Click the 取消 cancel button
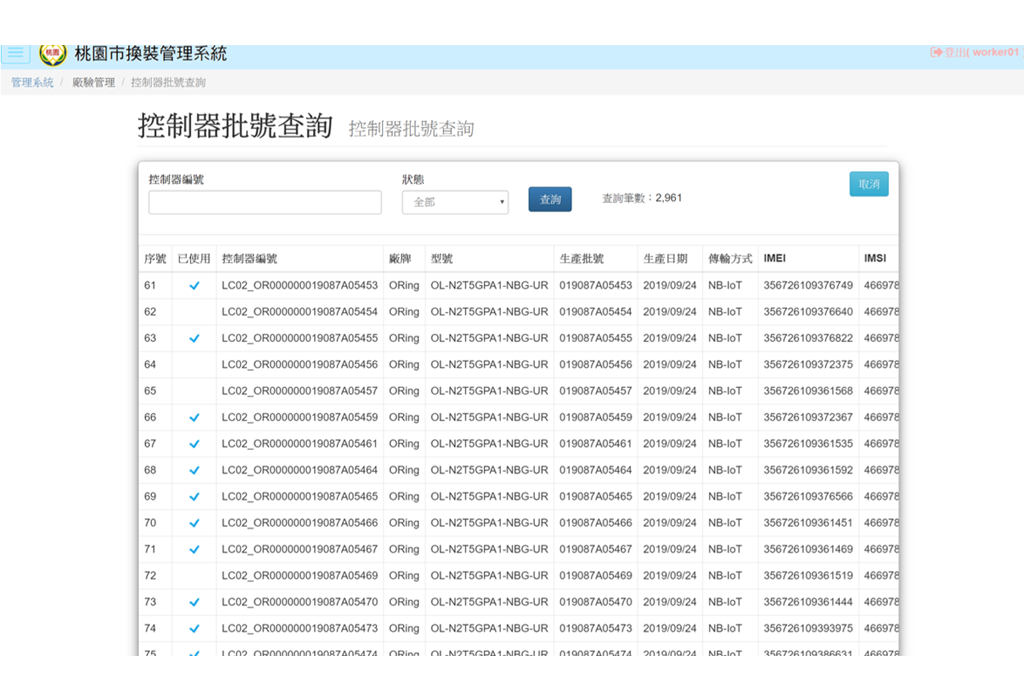 click(x=869, y=184)
